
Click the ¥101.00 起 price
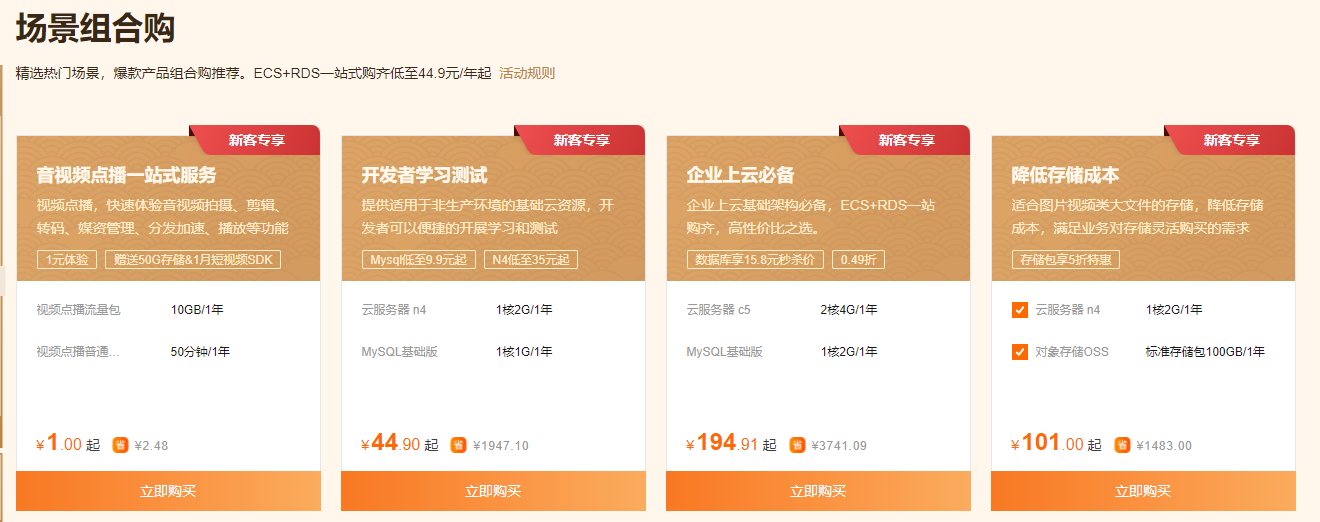click(1056, 443)
